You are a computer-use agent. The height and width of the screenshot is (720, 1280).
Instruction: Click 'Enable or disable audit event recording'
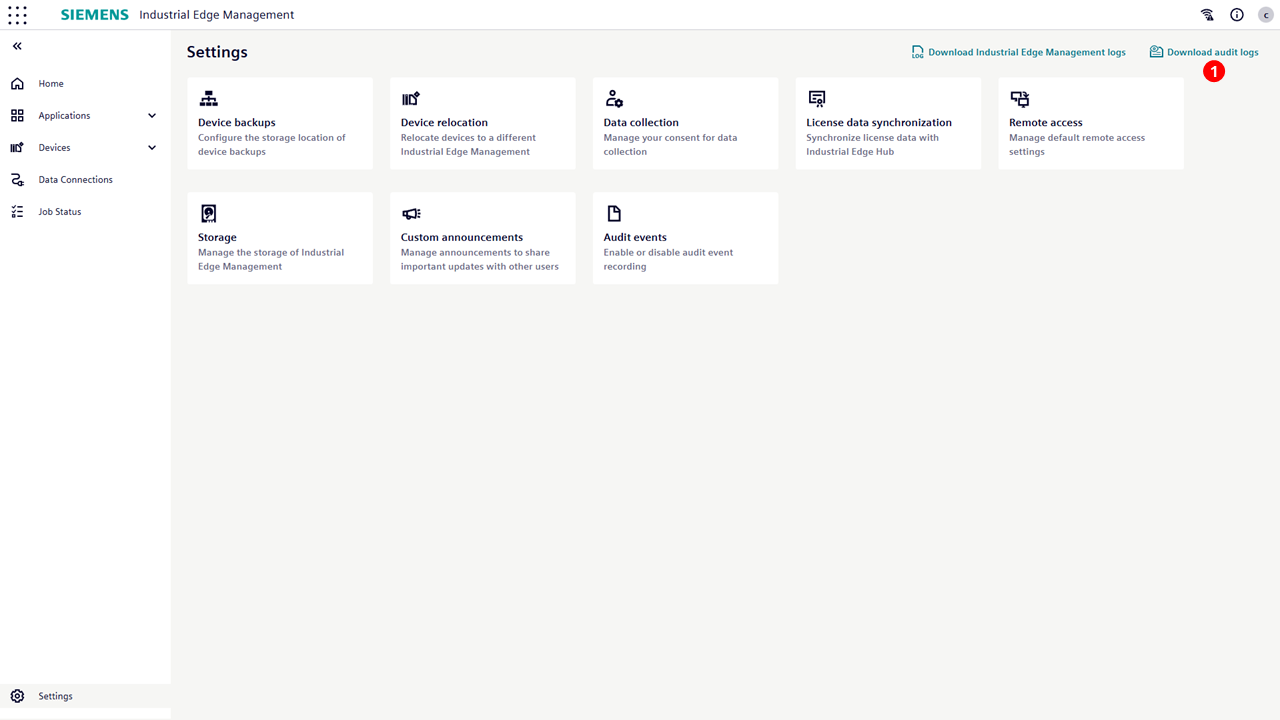tap(668, 260)
